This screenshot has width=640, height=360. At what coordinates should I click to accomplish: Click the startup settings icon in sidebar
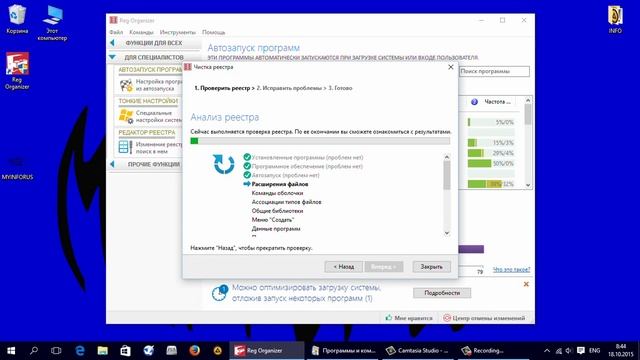[126, 85]
